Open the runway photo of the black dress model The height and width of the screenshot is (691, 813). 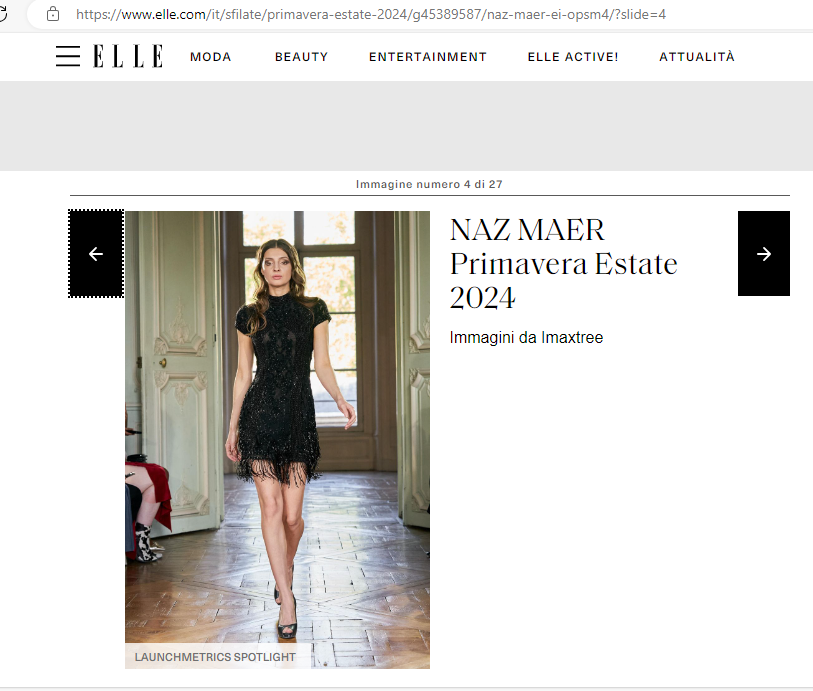277,440
